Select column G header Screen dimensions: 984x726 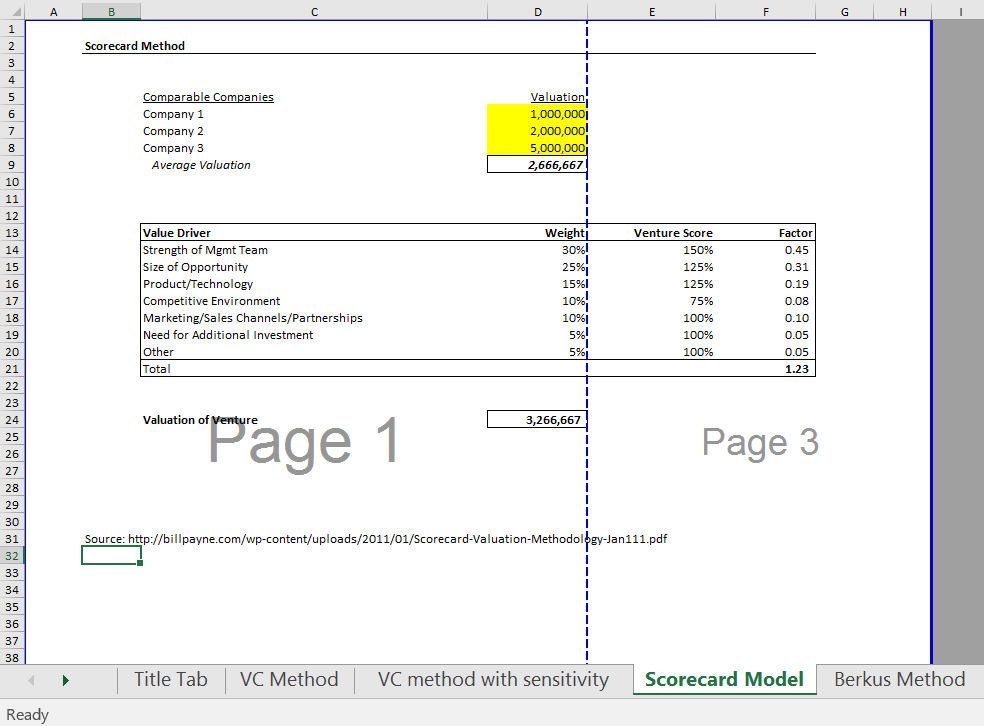[845, 12]
